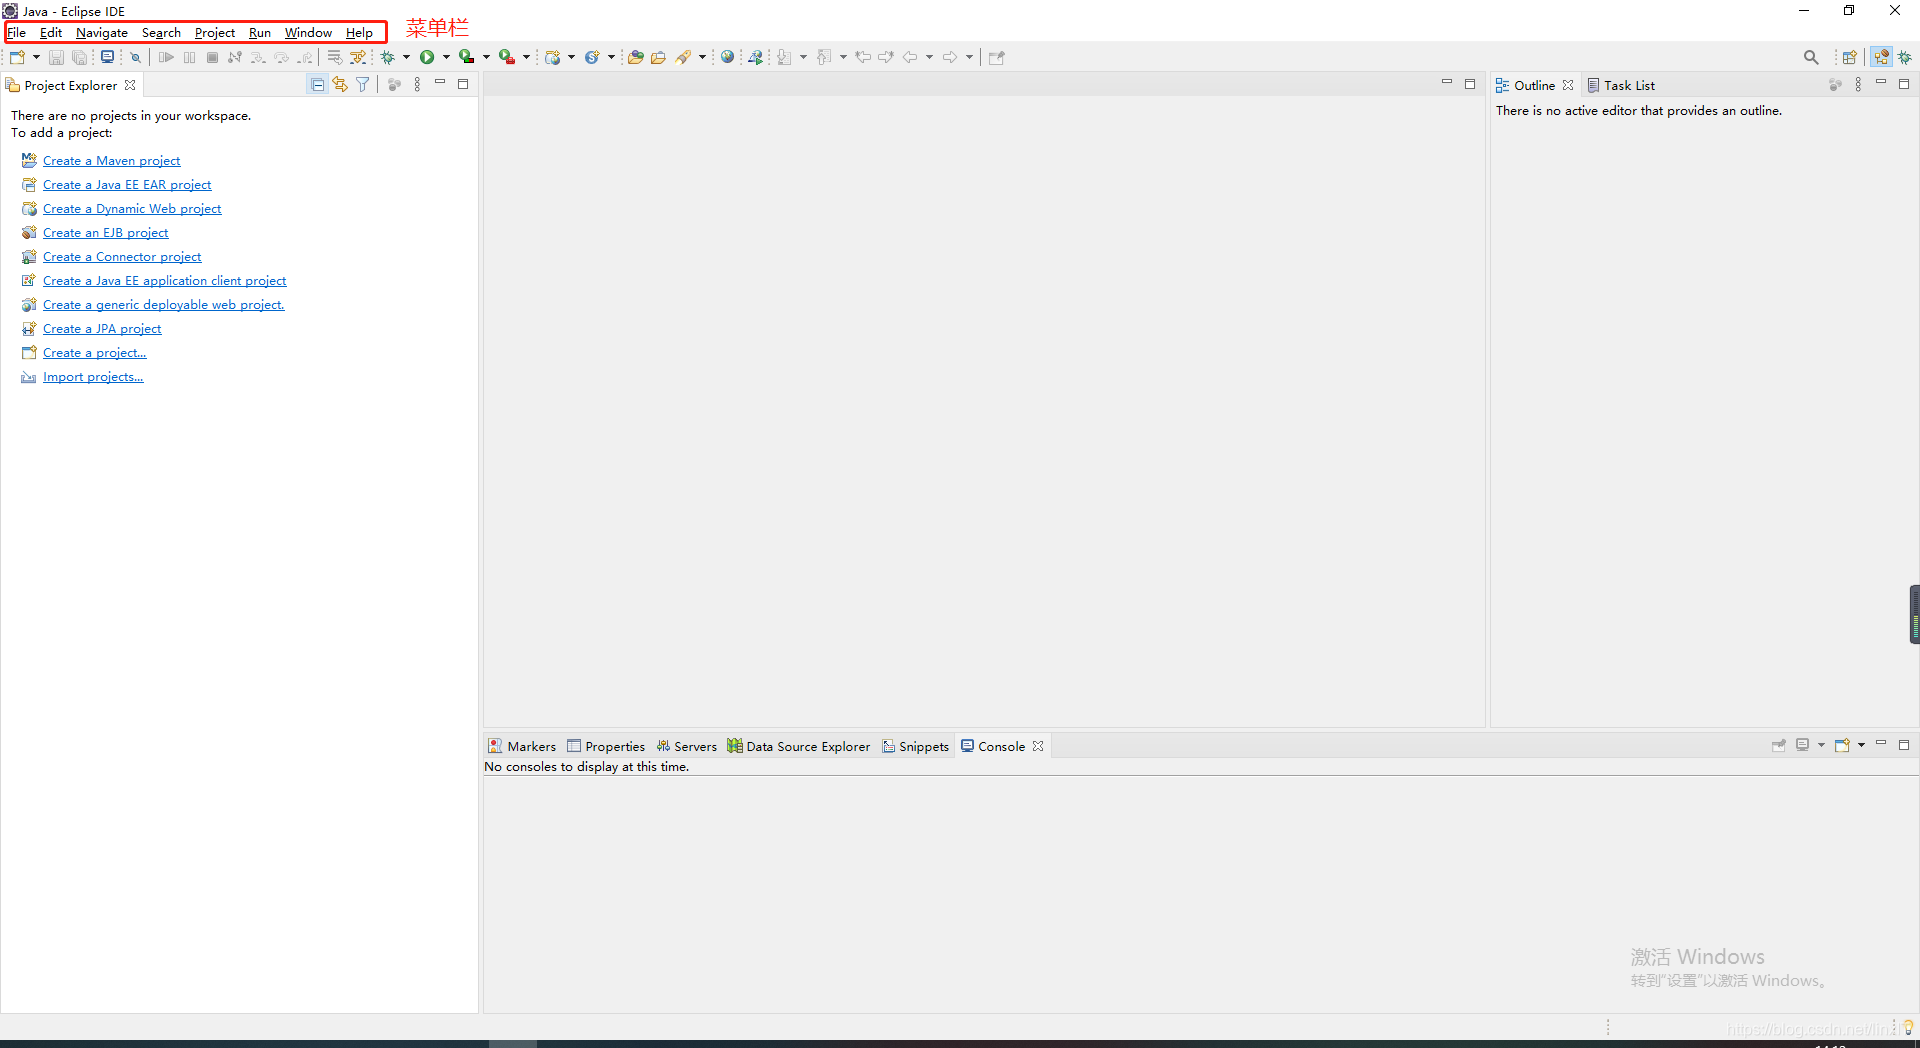Screen dimensions: 1920x1048
Task: Open the Forward history dropdown arrow
Action: [969, 57]
